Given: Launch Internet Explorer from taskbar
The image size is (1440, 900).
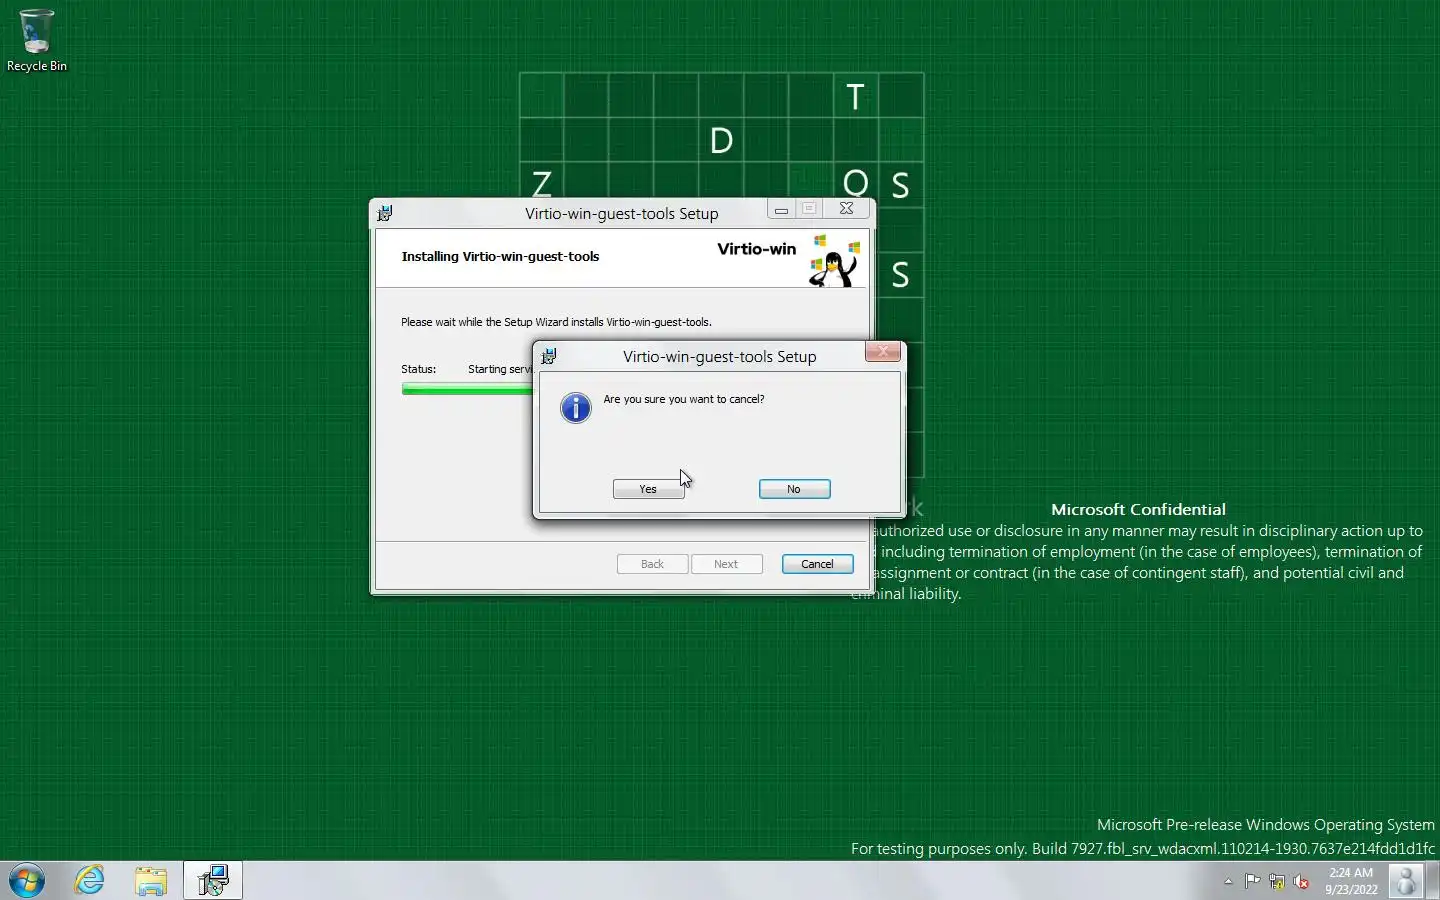Looking at the screenshot, I should coord(90,881).
